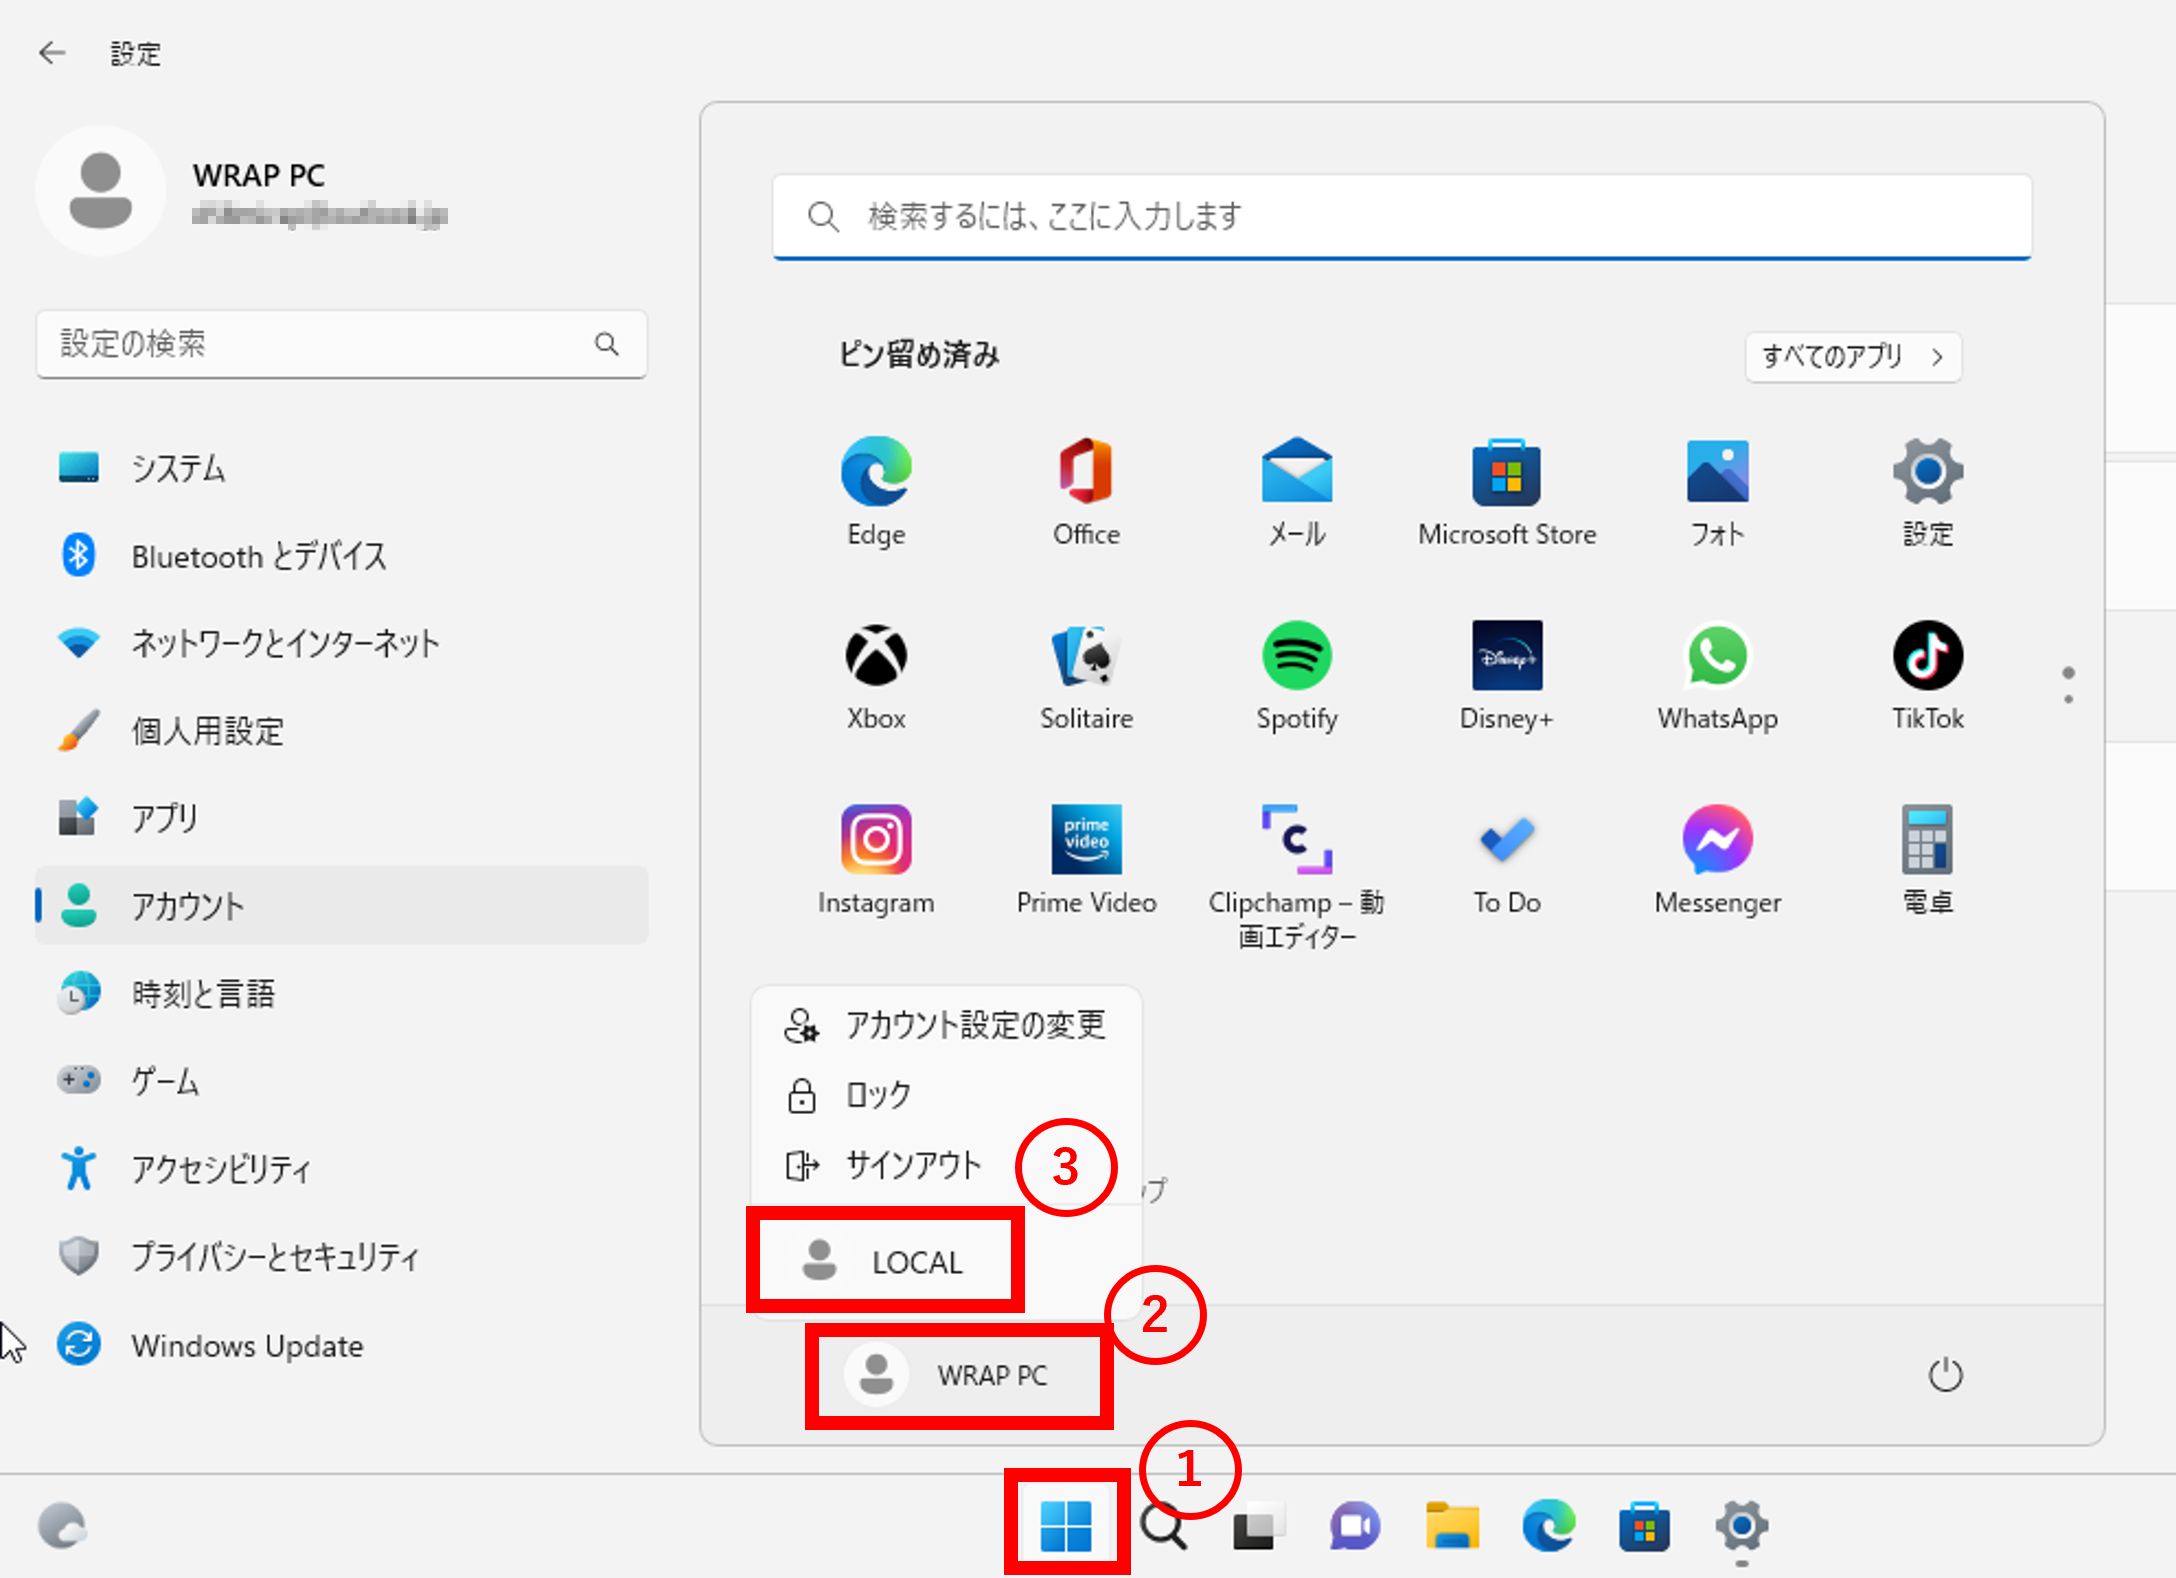The width and height of the screenshot is (2176, 1578).
Task: Click the WRAP PC profile avatar in Settings
Action: point(100,190)
